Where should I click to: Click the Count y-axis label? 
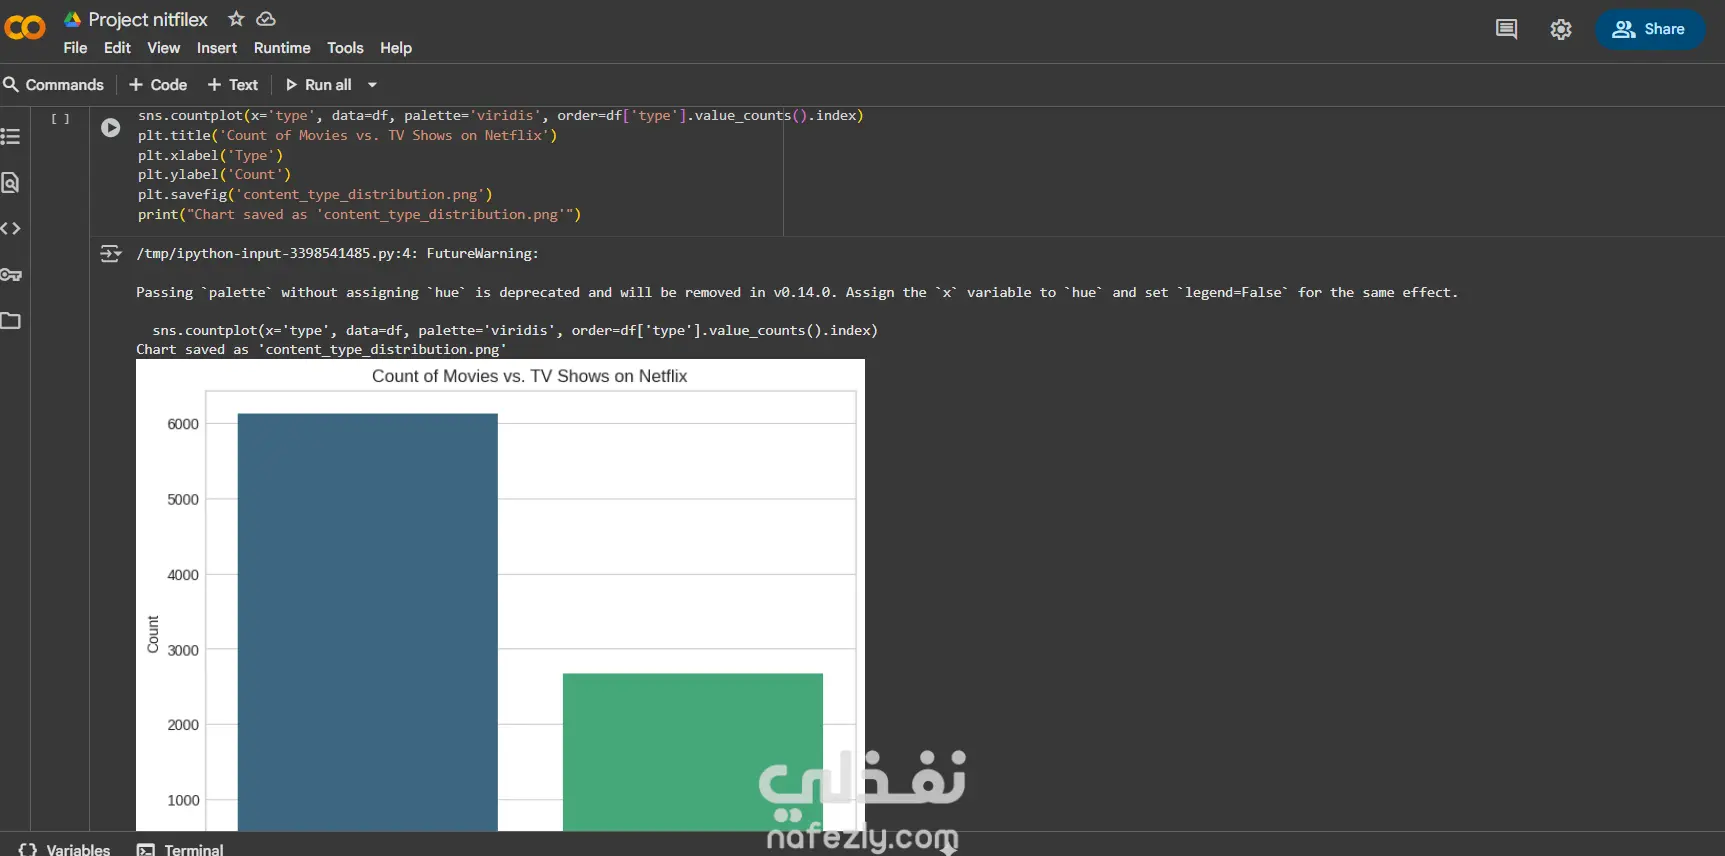point(153,634)
